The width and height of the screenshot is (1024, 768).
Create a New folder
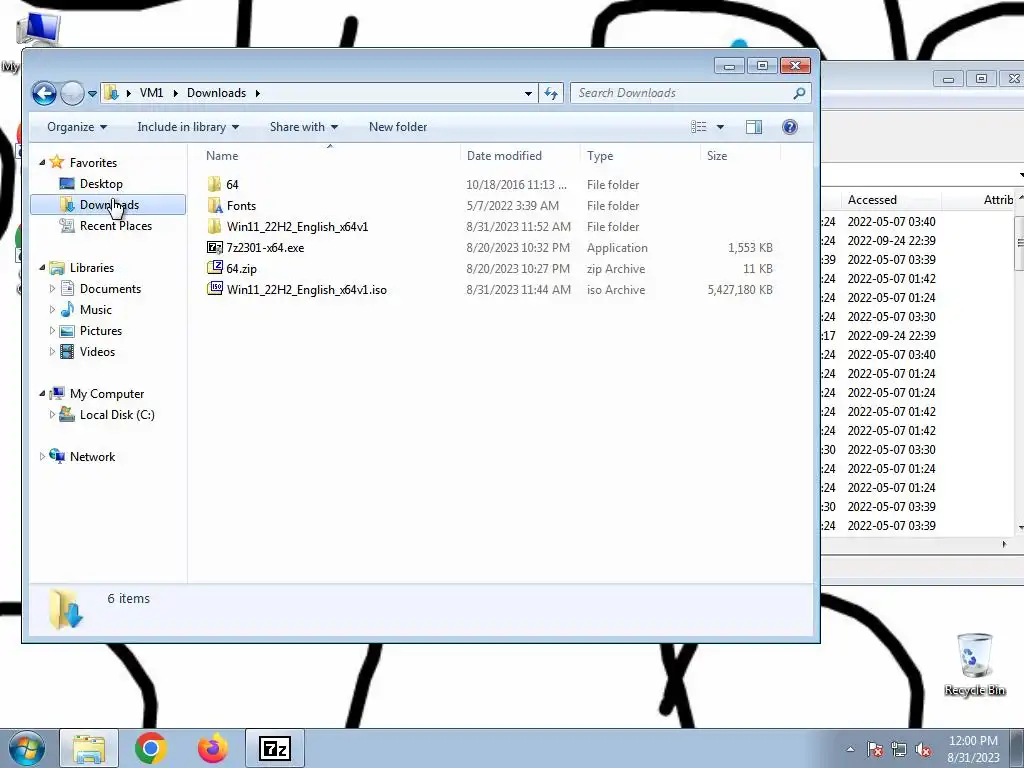(398, 127)
